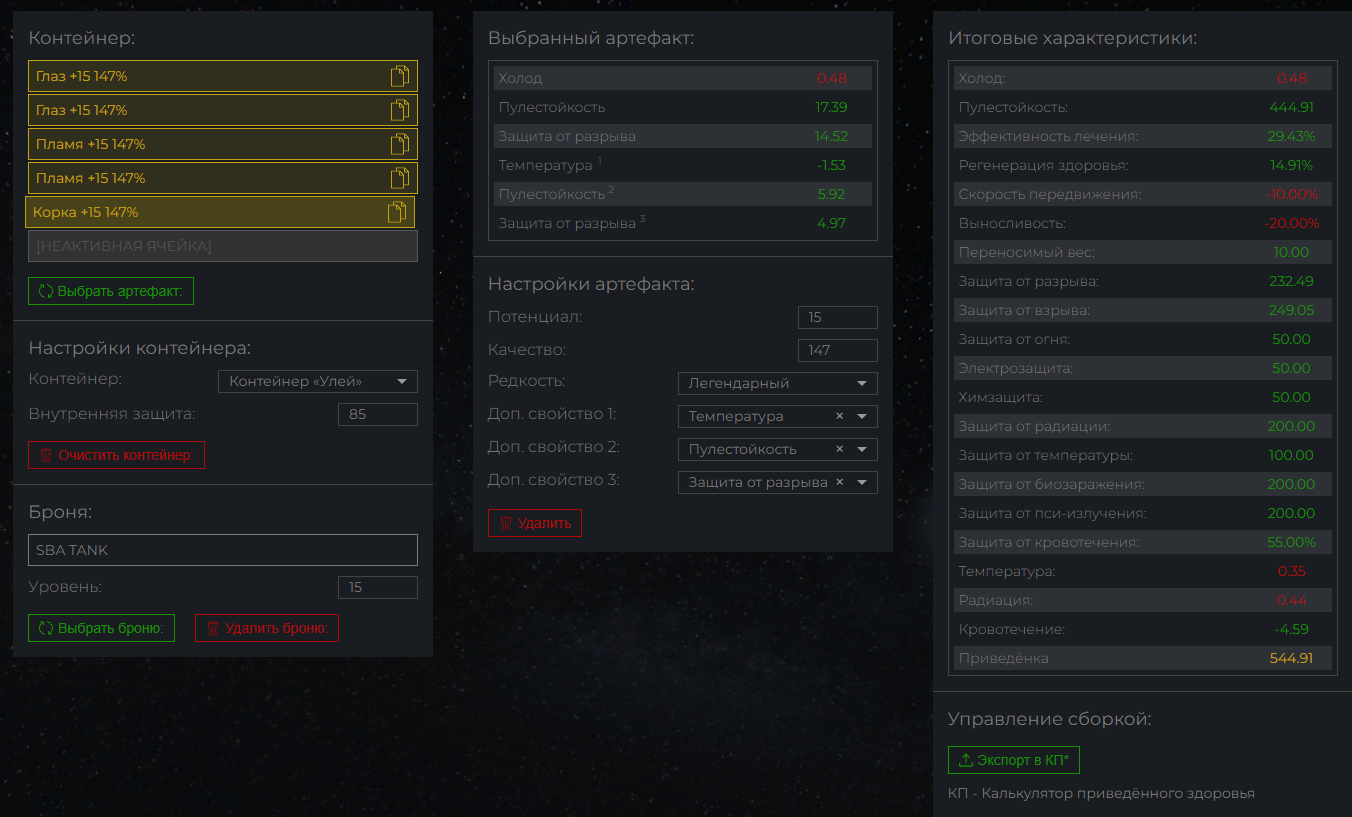Select the inactive НЕАКТИВНАЯ ЯЧЕЙКА slot
The width and height of the screenshot is (1352, 817).
click(222, 246)
